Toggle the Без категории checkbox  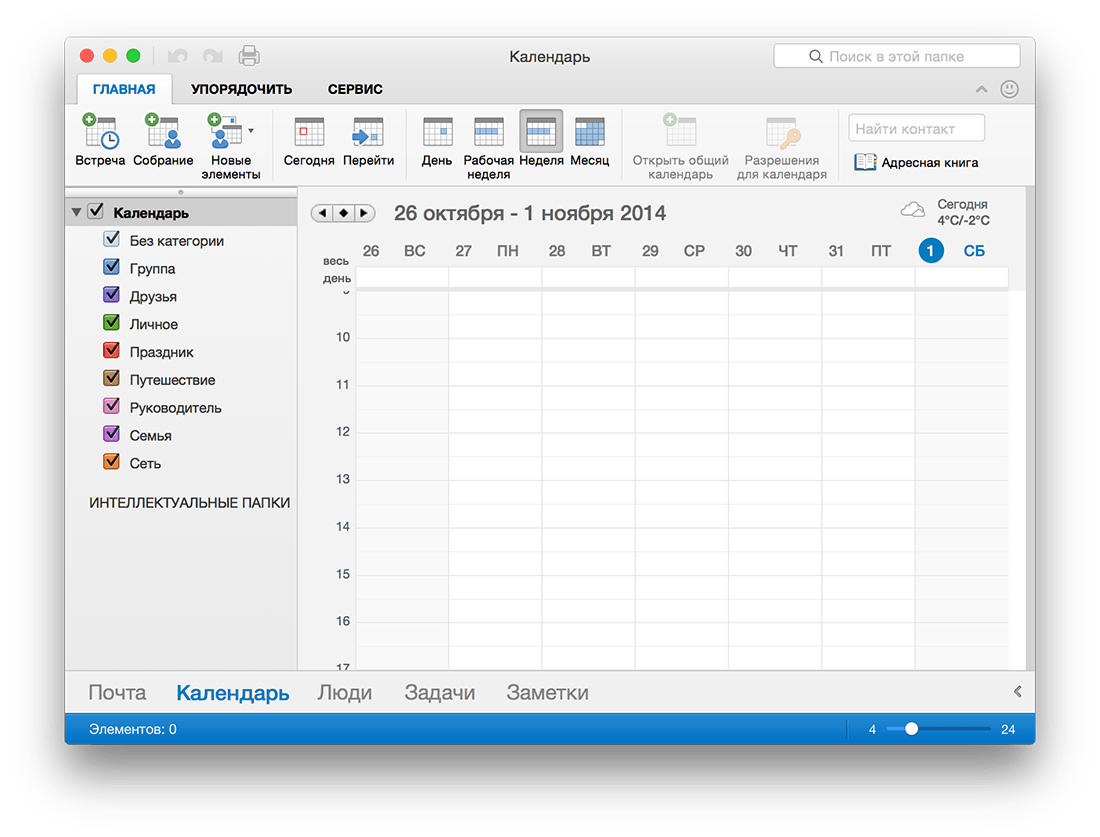coord(112,239)
